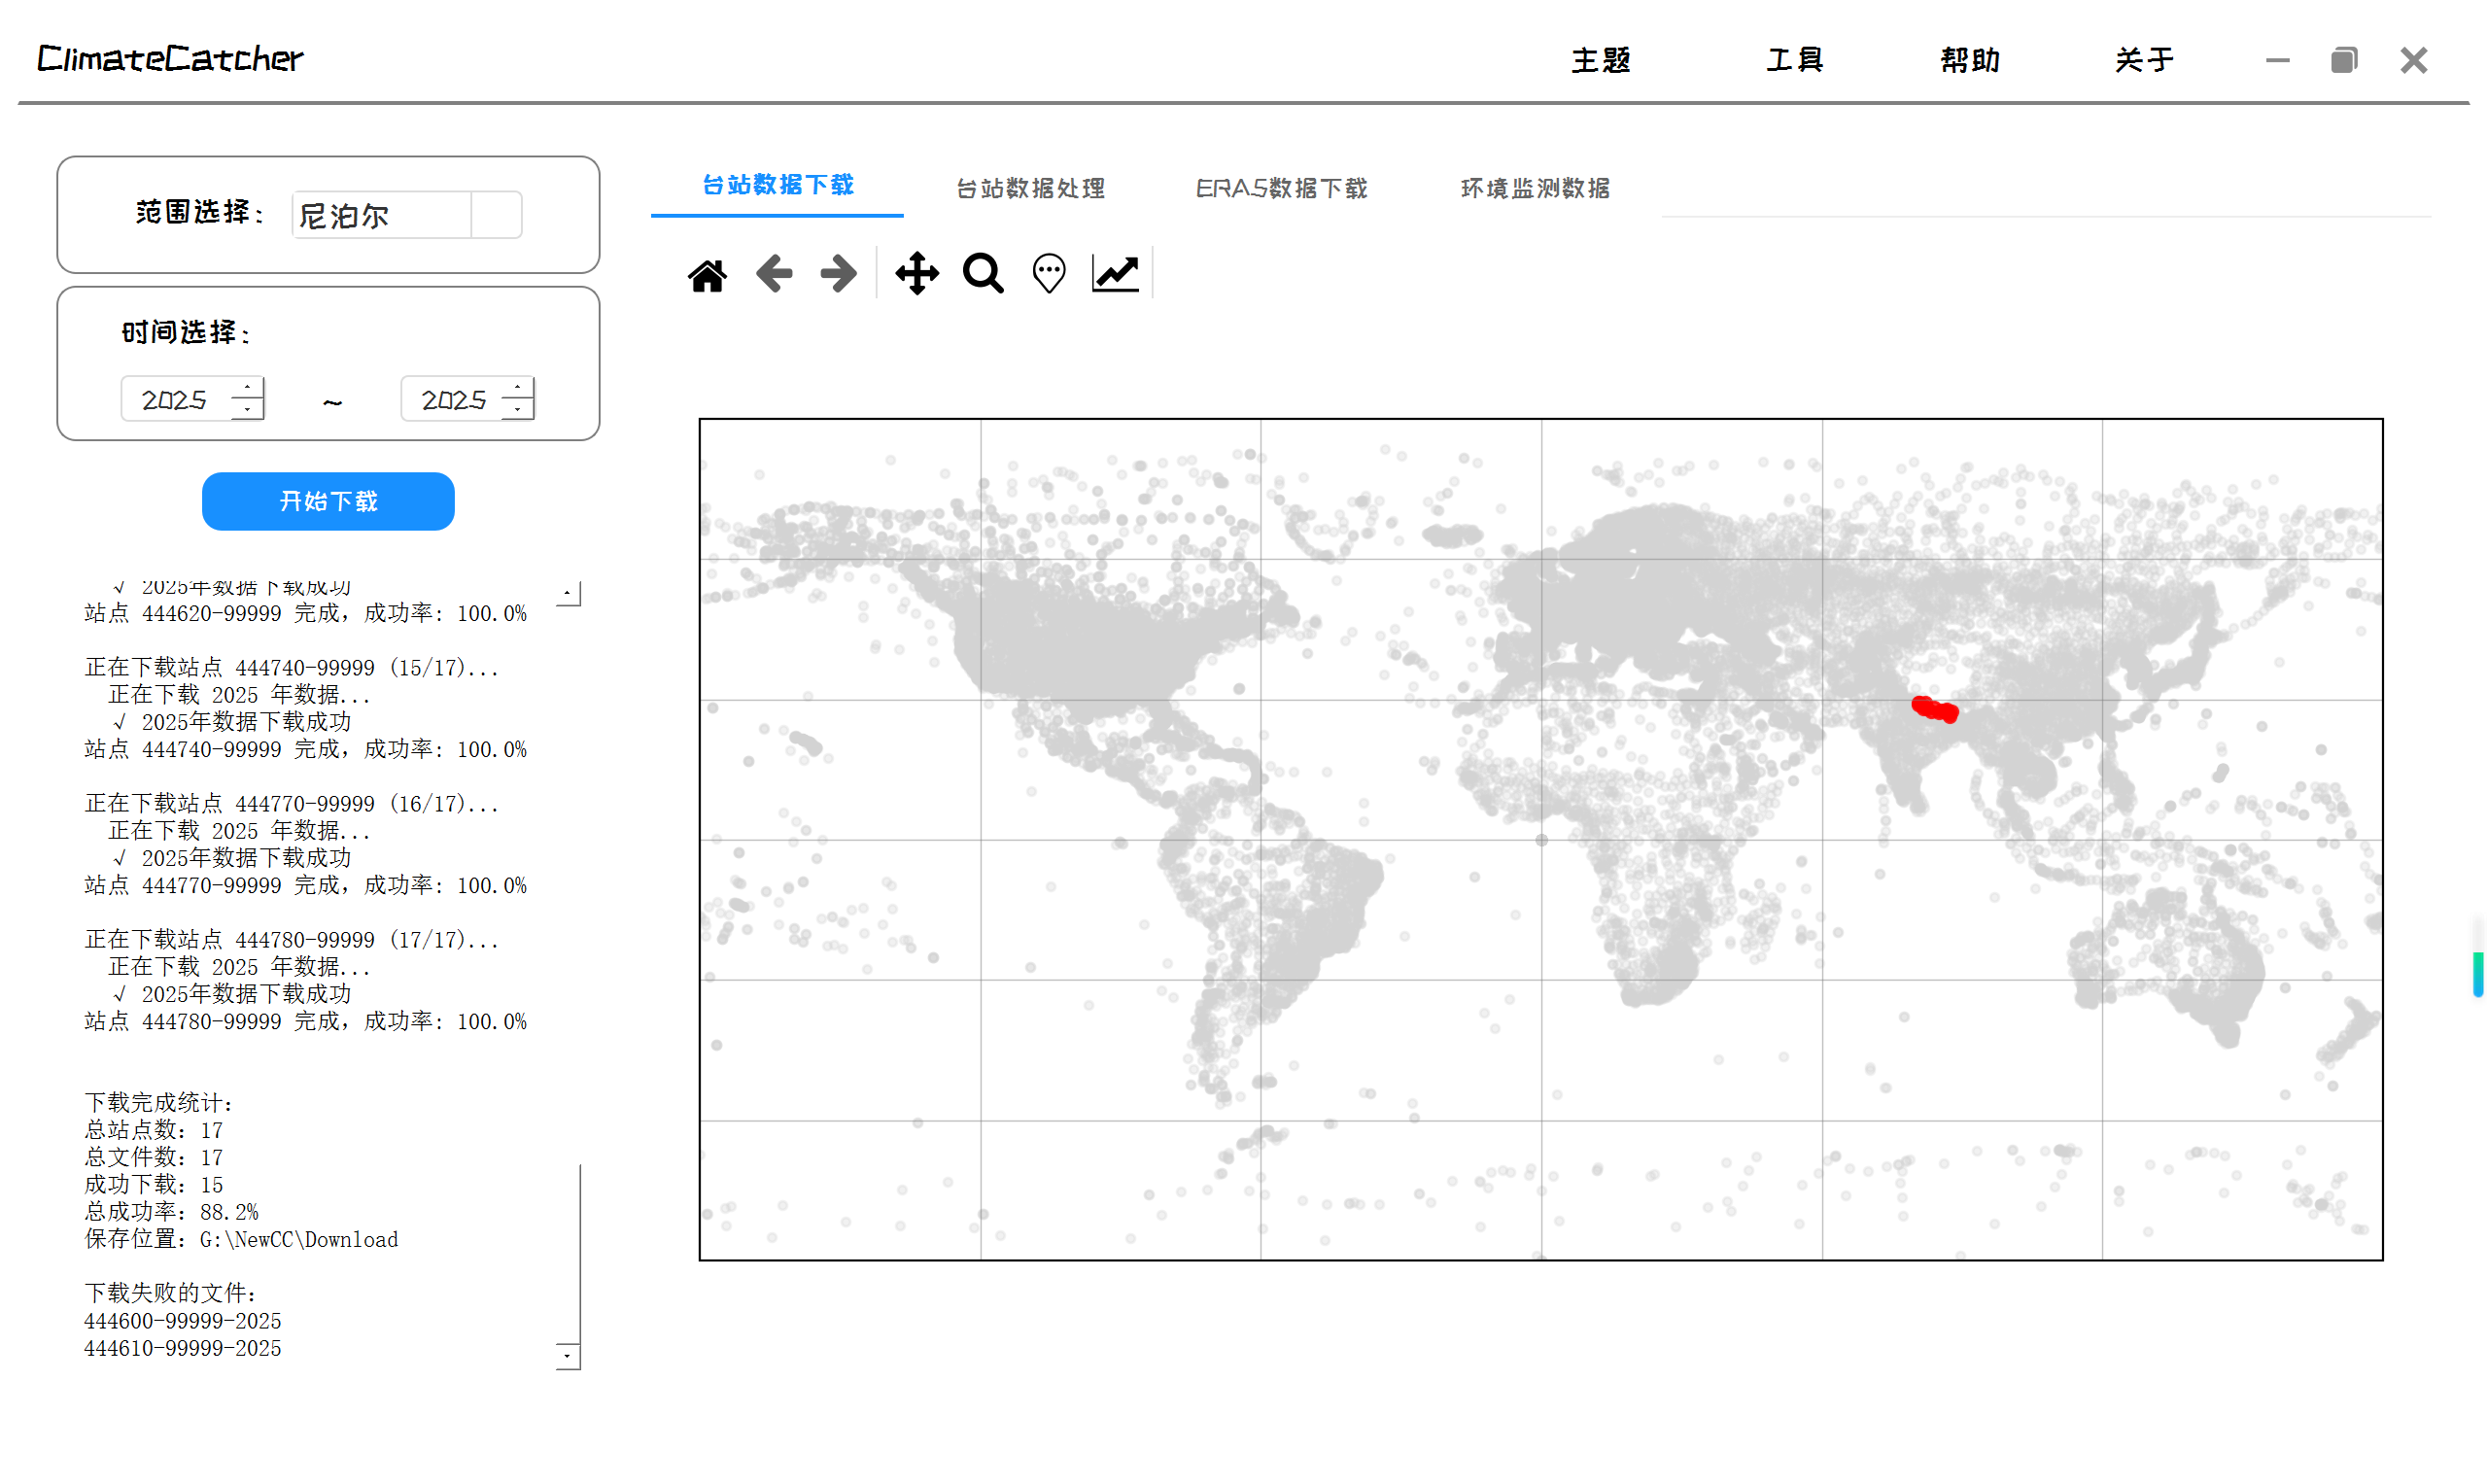Viewport: 2487px width, 1484px height.
Task: Open the 范围选择 region dropdown
Action: [496, 215]
